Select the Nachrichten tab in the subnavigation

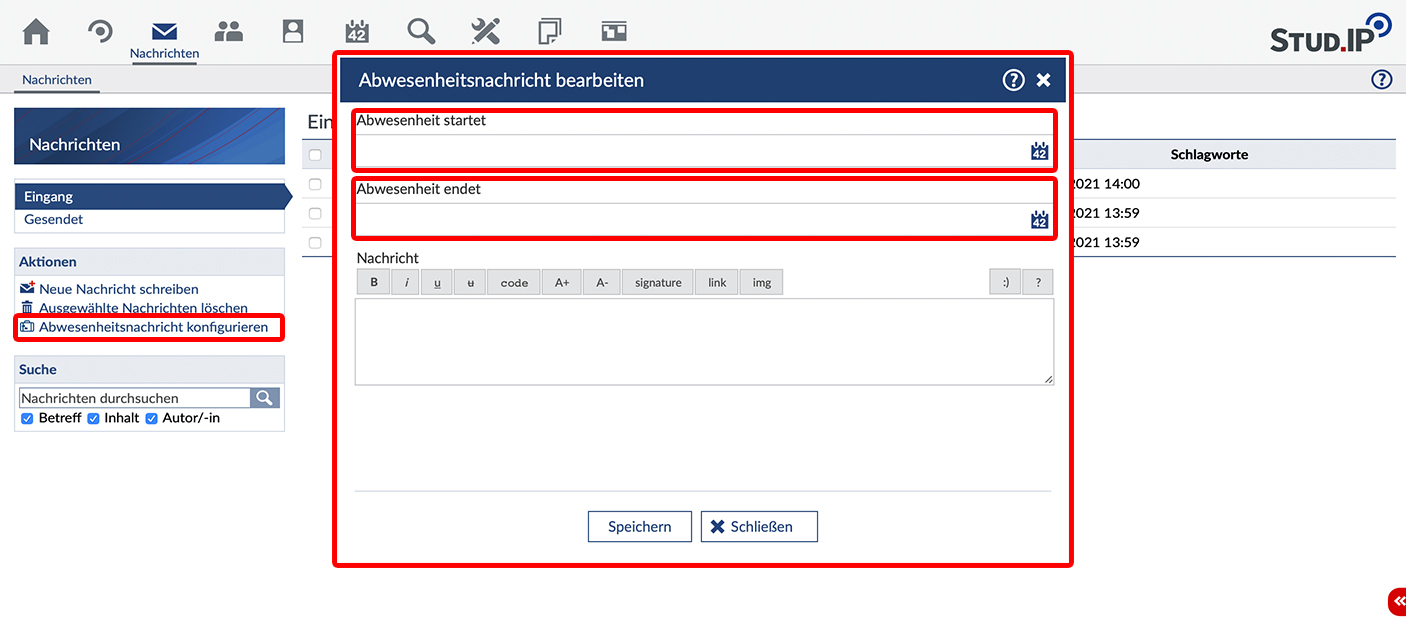[57, 80]
